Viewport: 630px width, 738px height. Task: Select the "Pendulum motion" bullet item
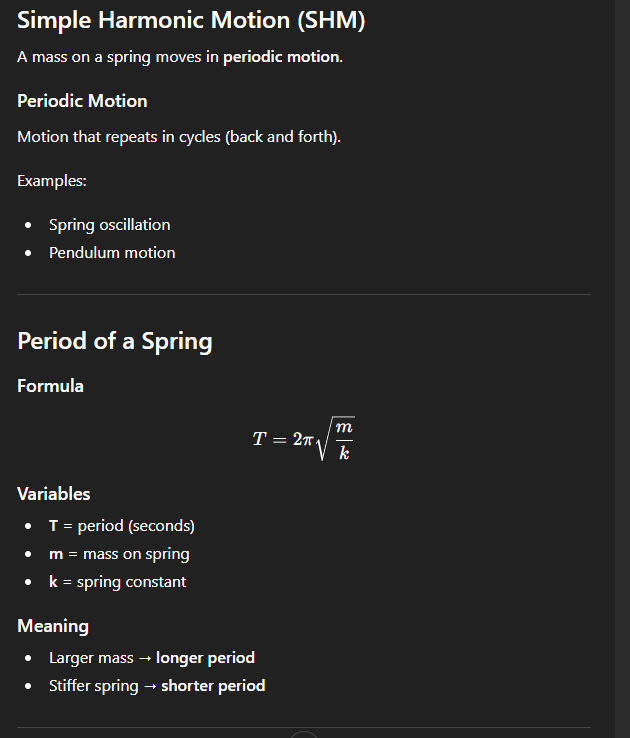tap(112, 253)
